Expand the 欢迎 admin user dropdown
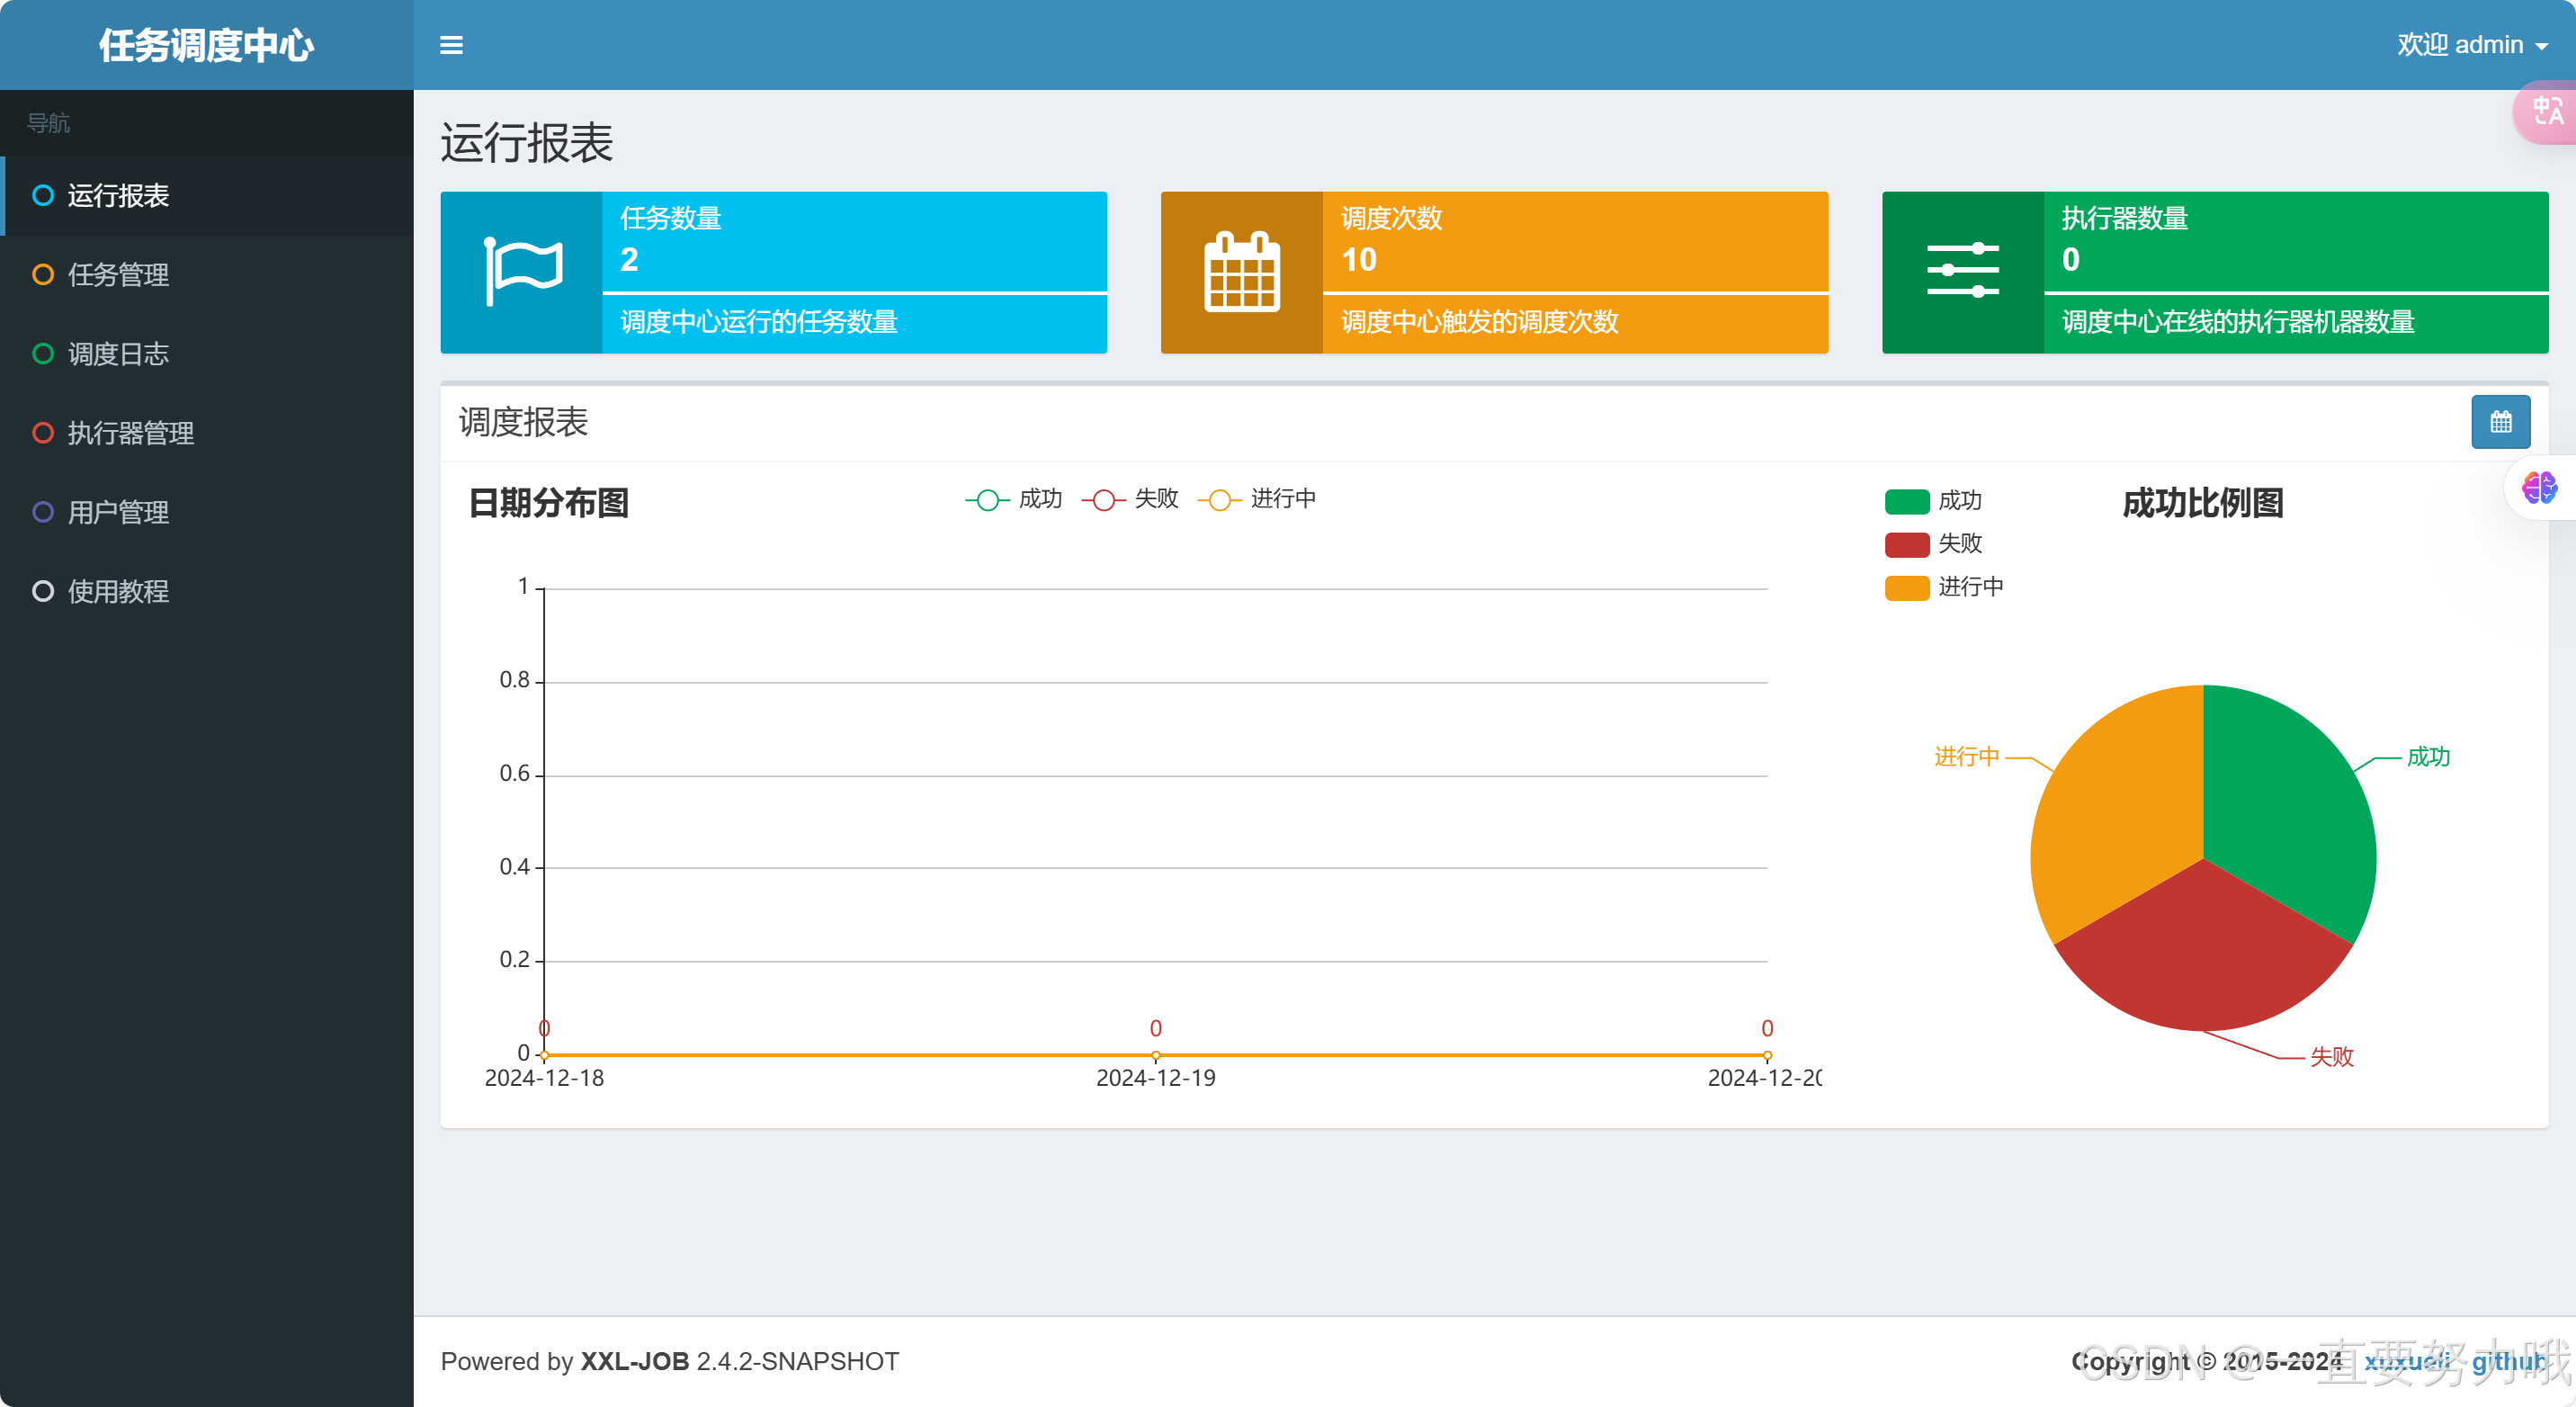 [2471, 45]
